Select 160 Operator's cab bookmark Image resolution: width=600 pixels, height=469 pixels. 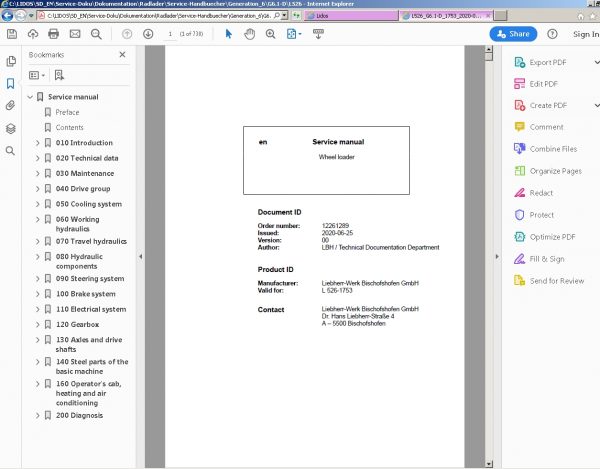click(89, 393)
